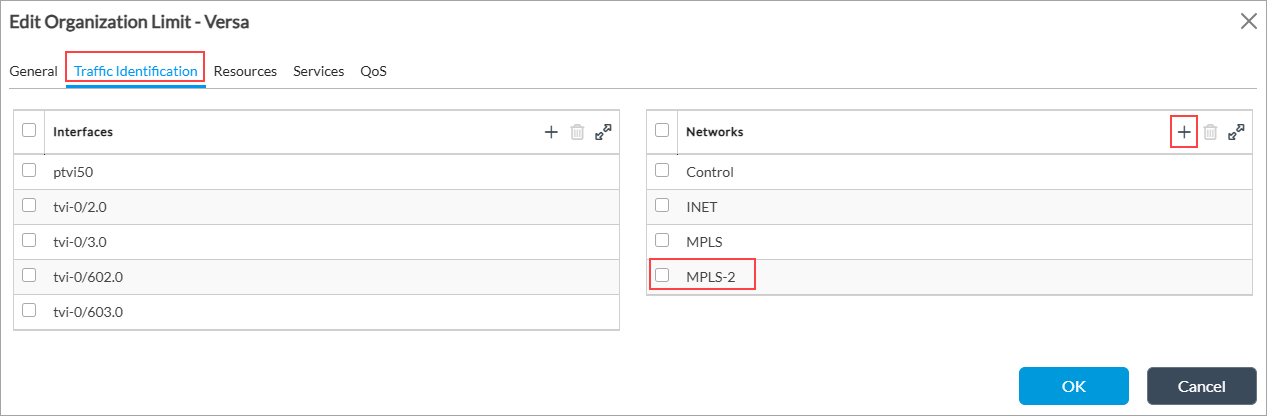This screenshot has height=416, width=1267.
Task: Switch to the General tab
Action: [x=33, y=72]
